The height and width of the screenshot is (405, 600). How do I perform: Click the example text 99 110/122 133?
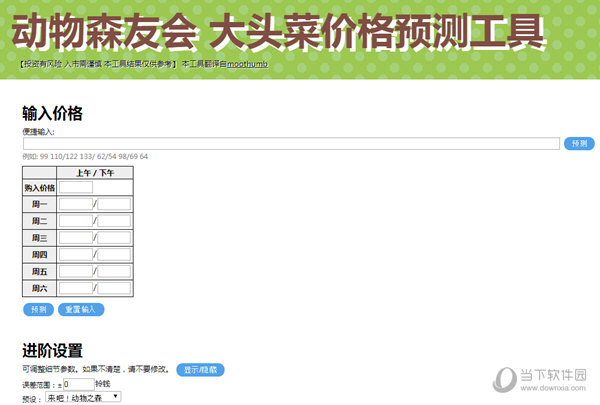(x=66, y=156)
